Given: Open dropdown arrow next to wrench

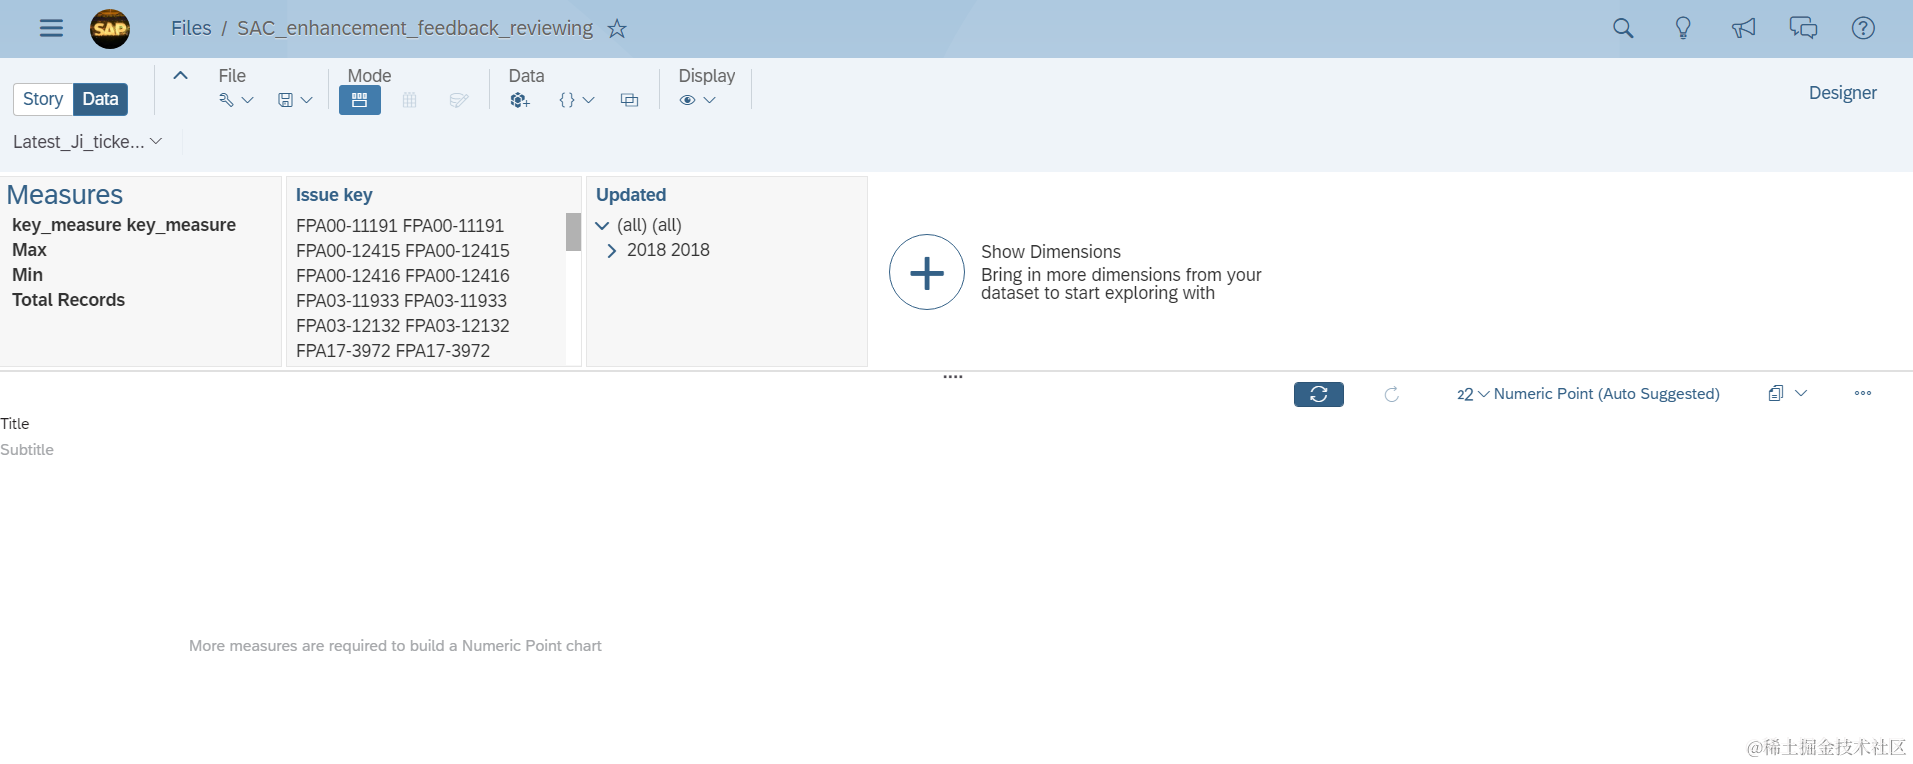Looking at the screenshot, I should [x=248, y=100].
